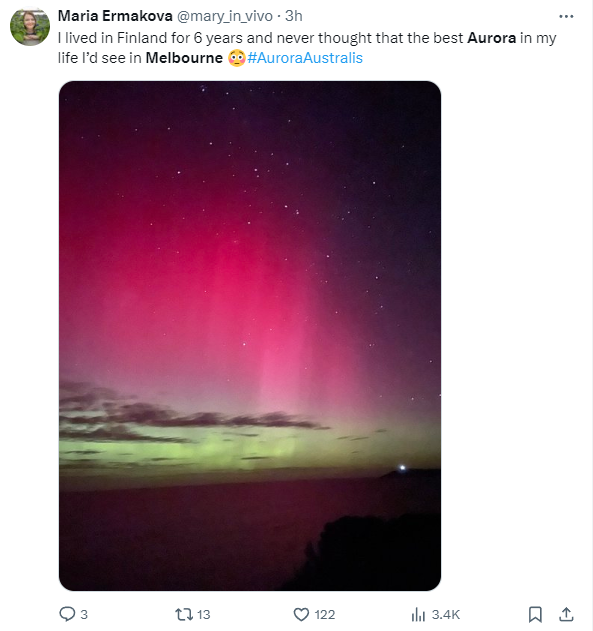Click the 122 likes count
This screenshot has height=631, width=593.
(325, 615)
